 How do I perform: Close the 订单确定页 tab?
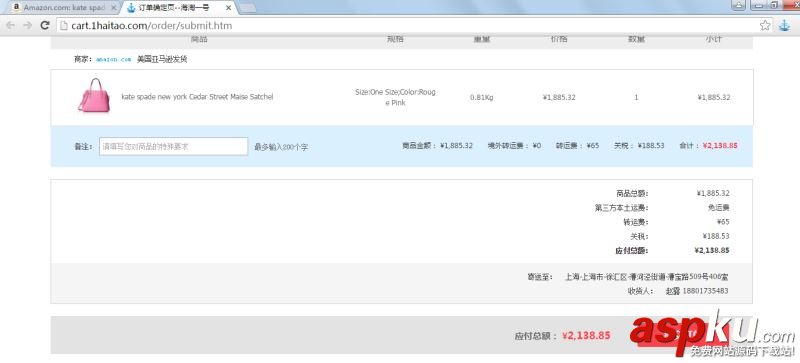click(228, 8)
